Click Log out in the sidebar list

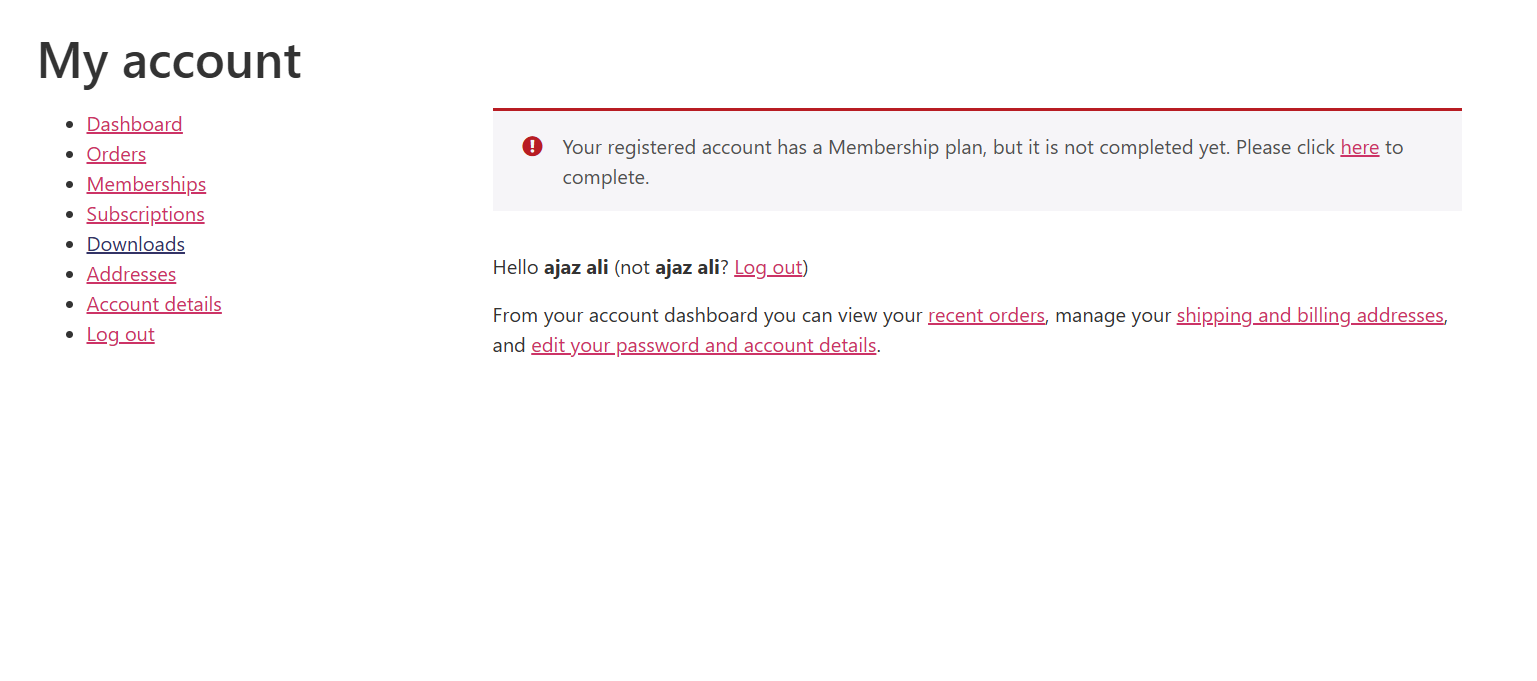tap(120, 334)
